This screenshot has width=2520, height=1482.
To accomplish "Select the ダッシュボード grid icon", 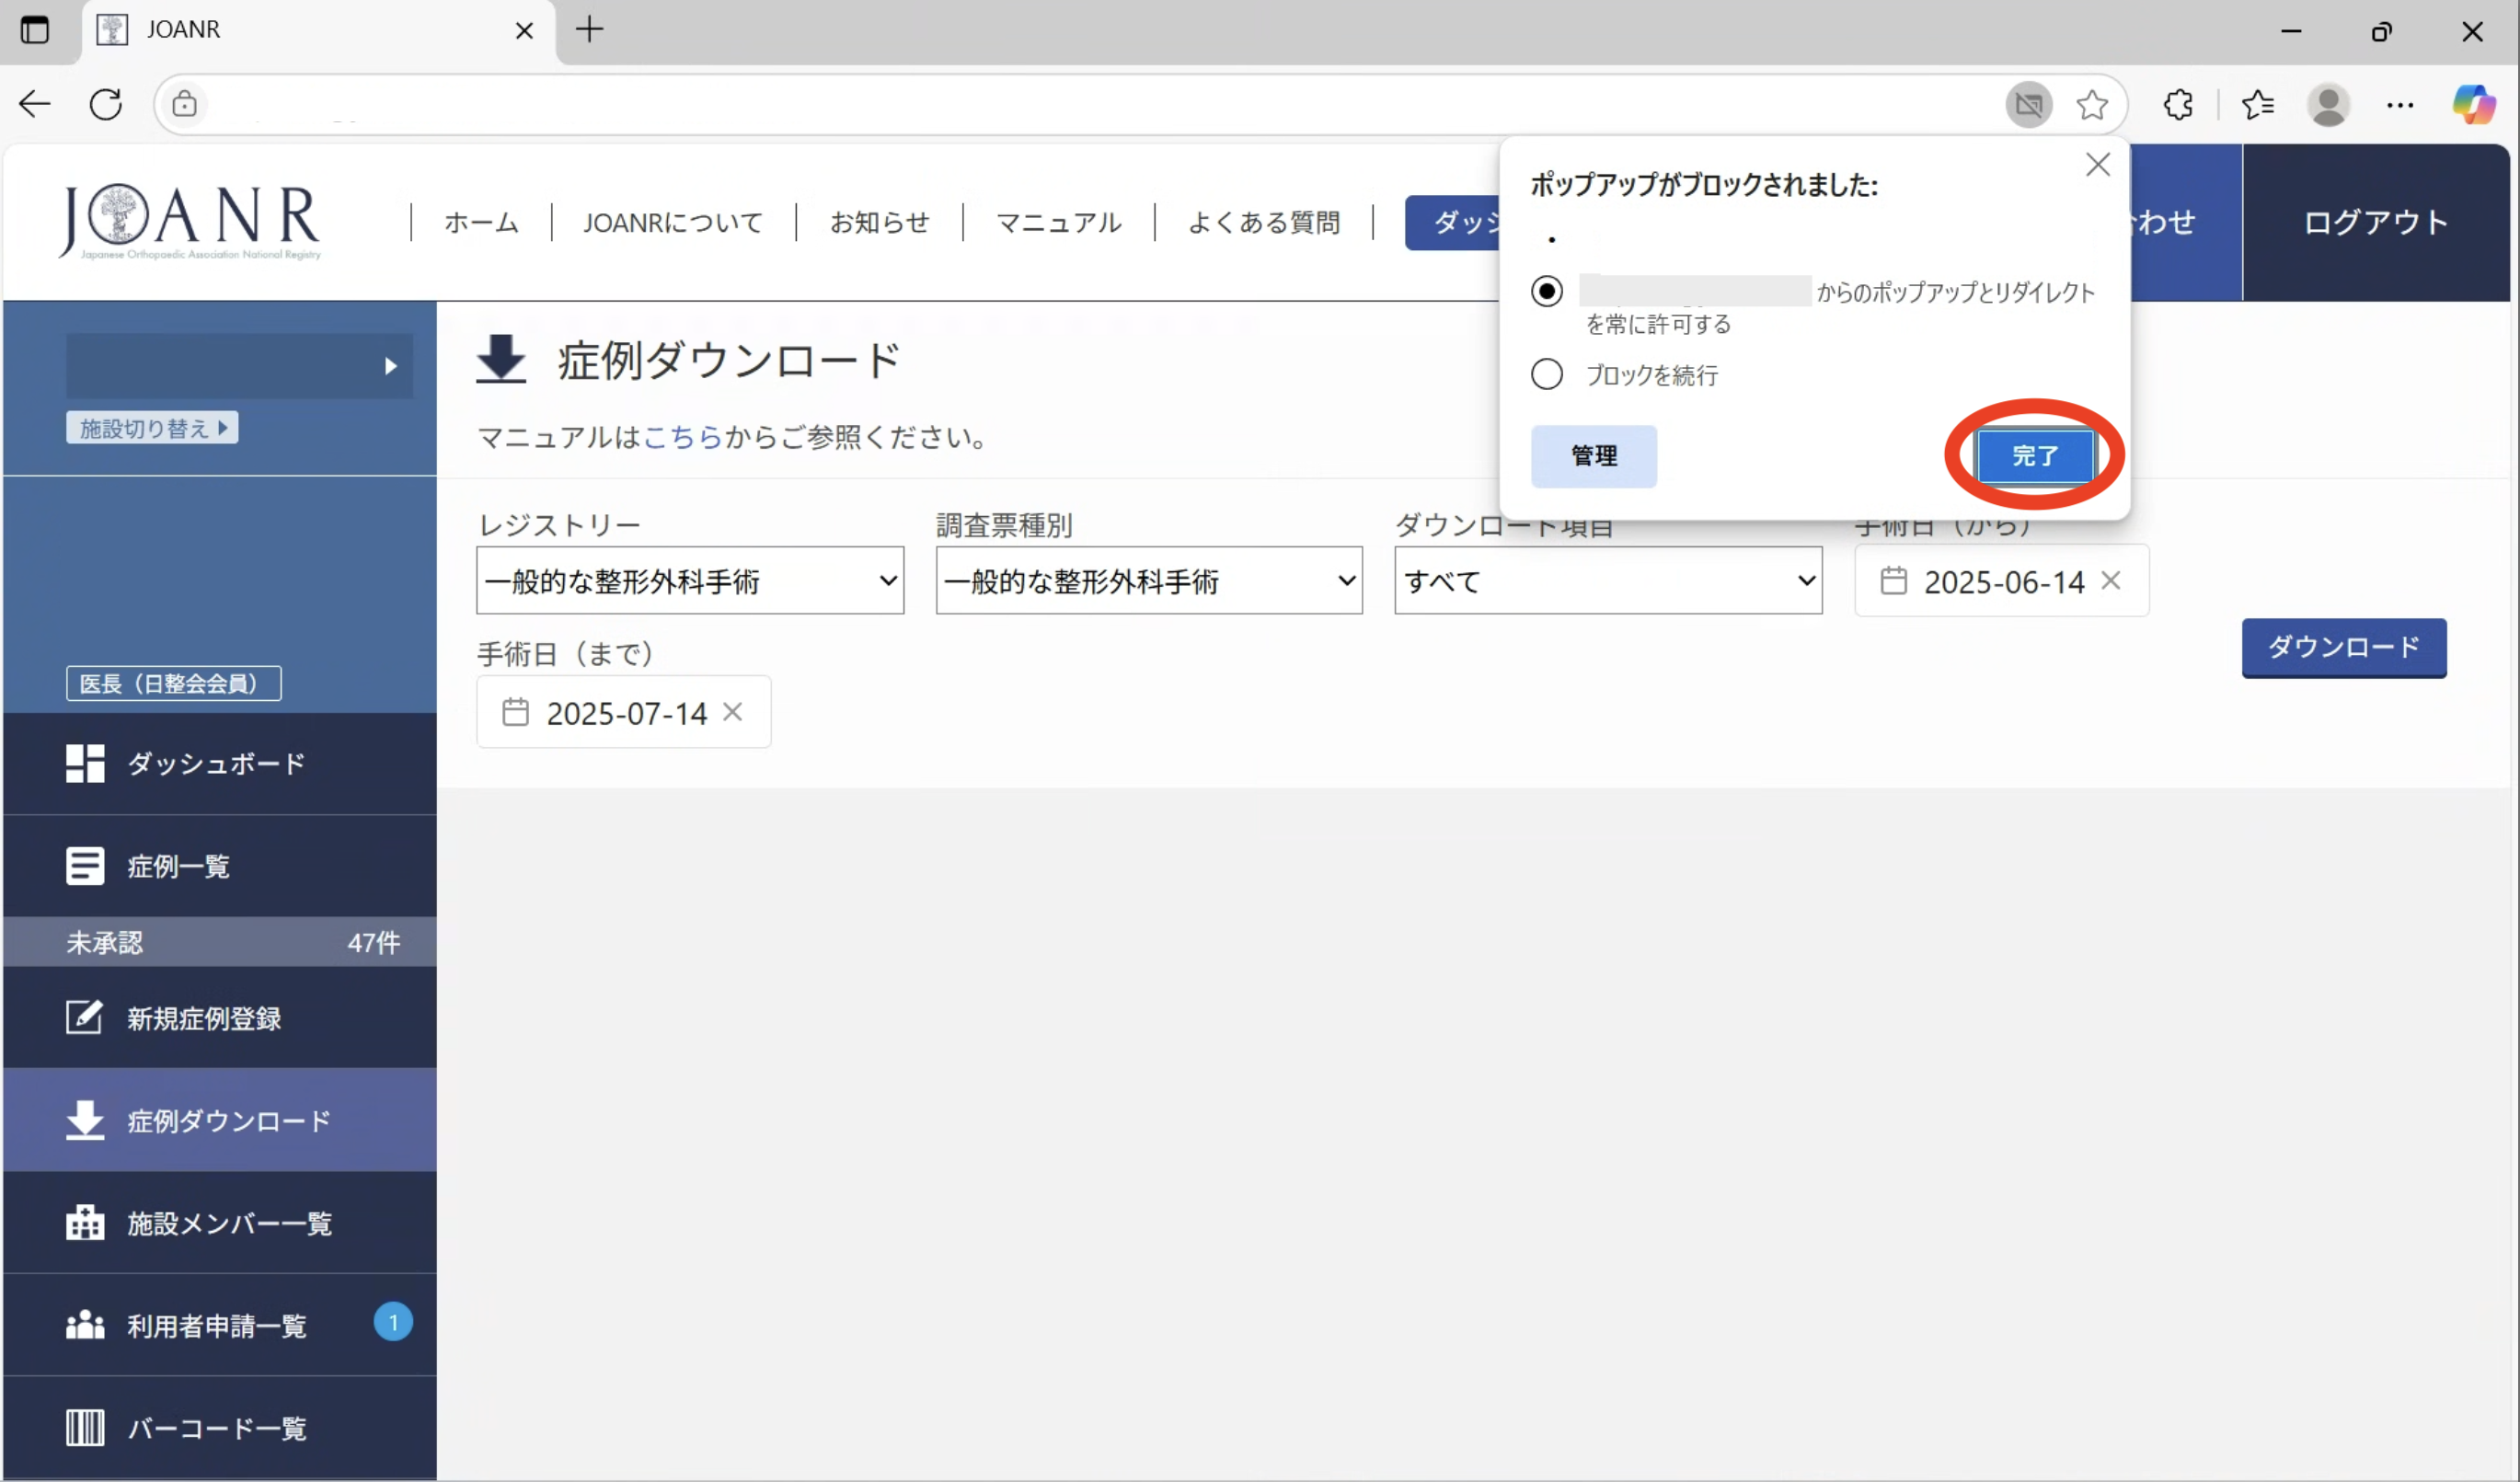I will coord(85,763).
